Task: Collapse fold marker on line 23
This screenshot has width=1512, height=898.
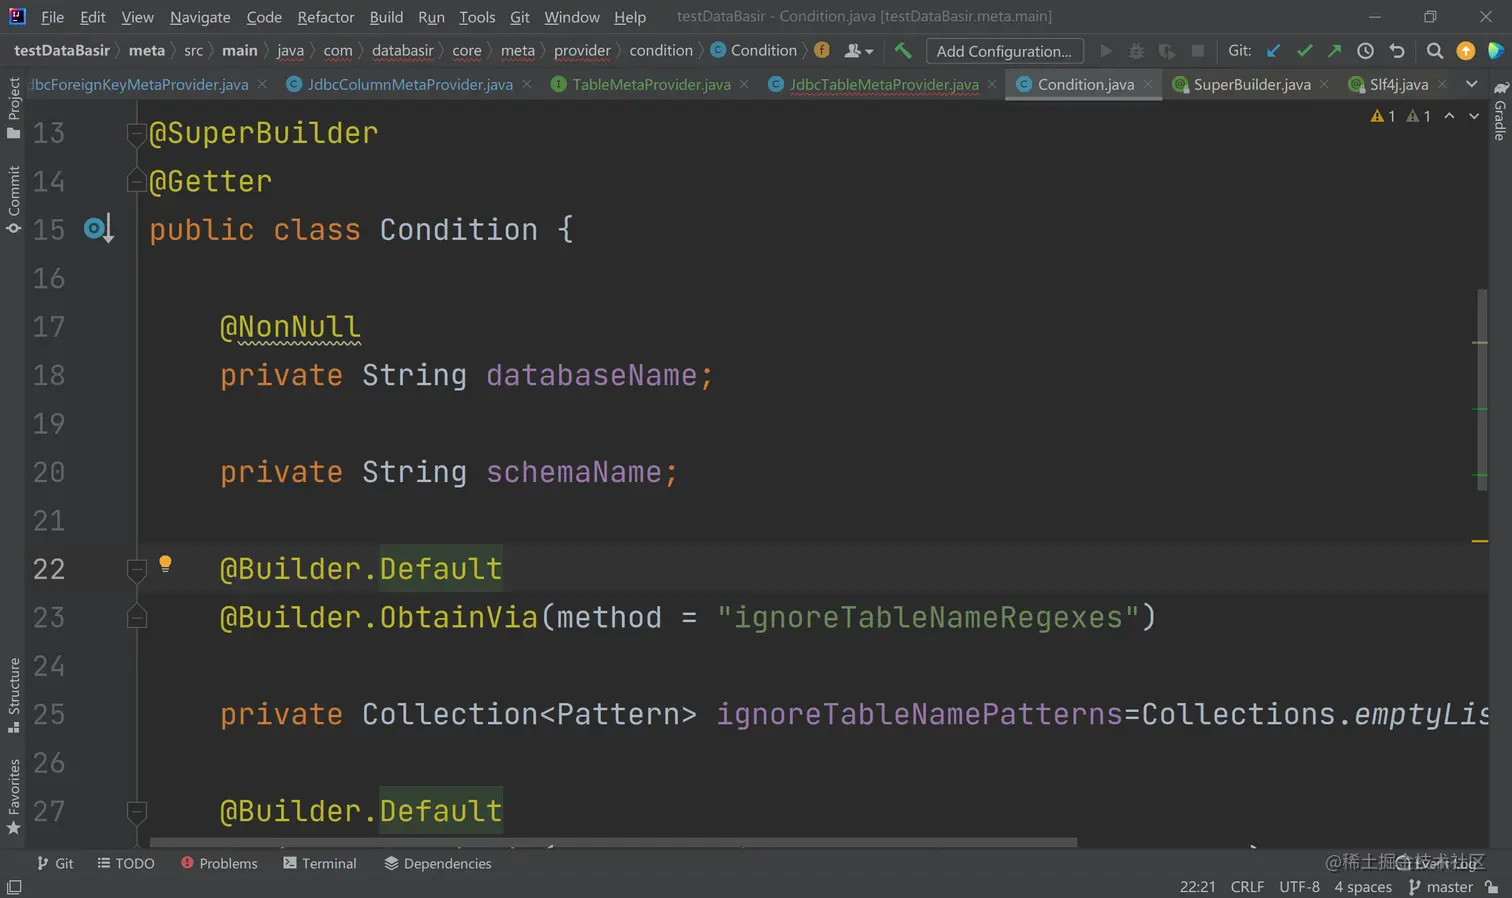Action: 137,617
